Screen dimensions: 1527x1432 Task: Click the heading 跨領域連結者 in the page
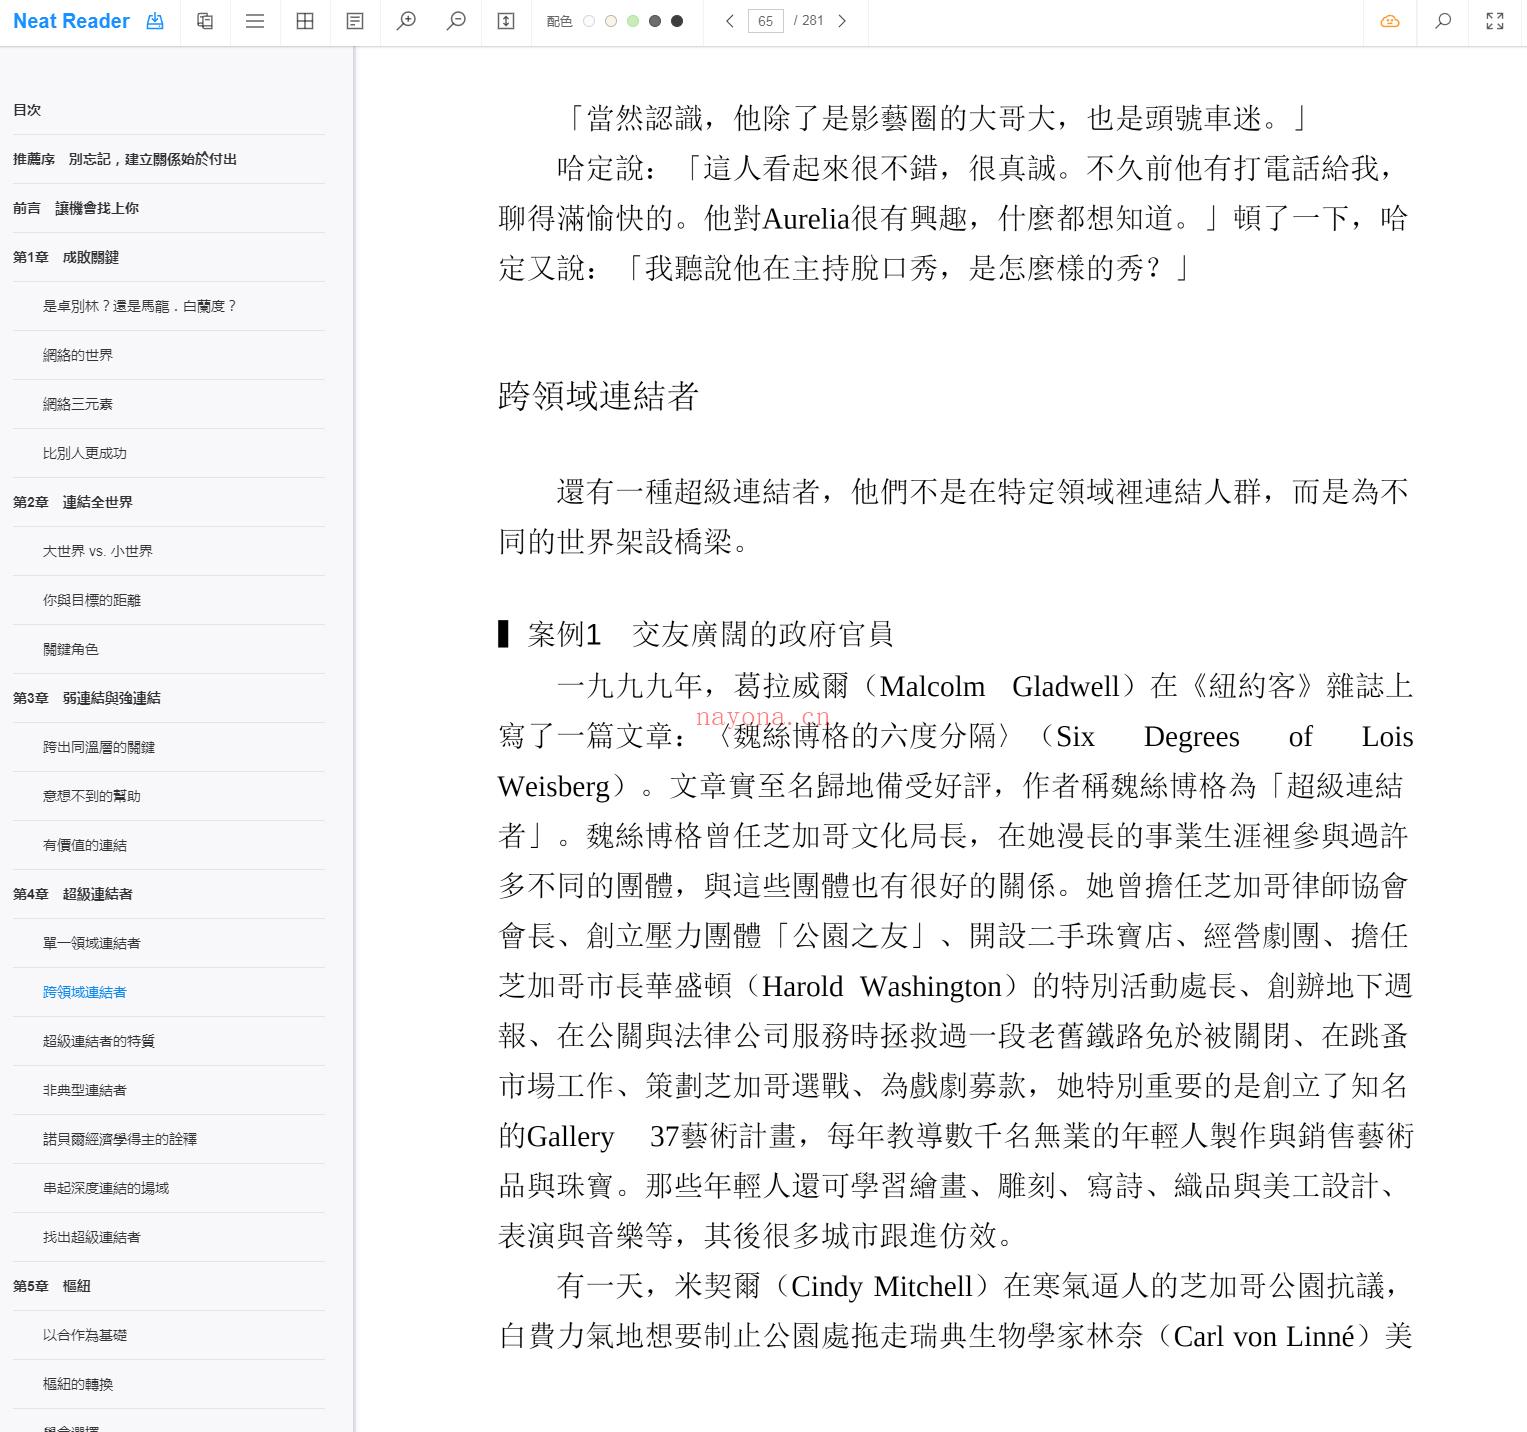click(x=598, y=396)
